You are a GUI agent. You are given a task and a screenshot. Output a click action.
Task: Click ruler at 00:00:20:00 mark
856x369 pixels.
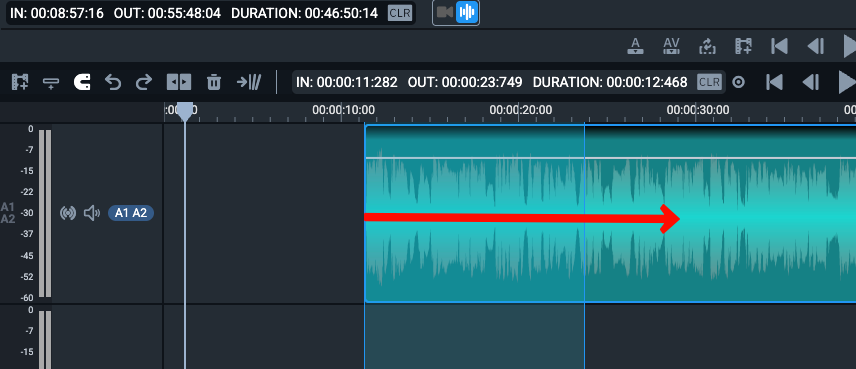520,110
